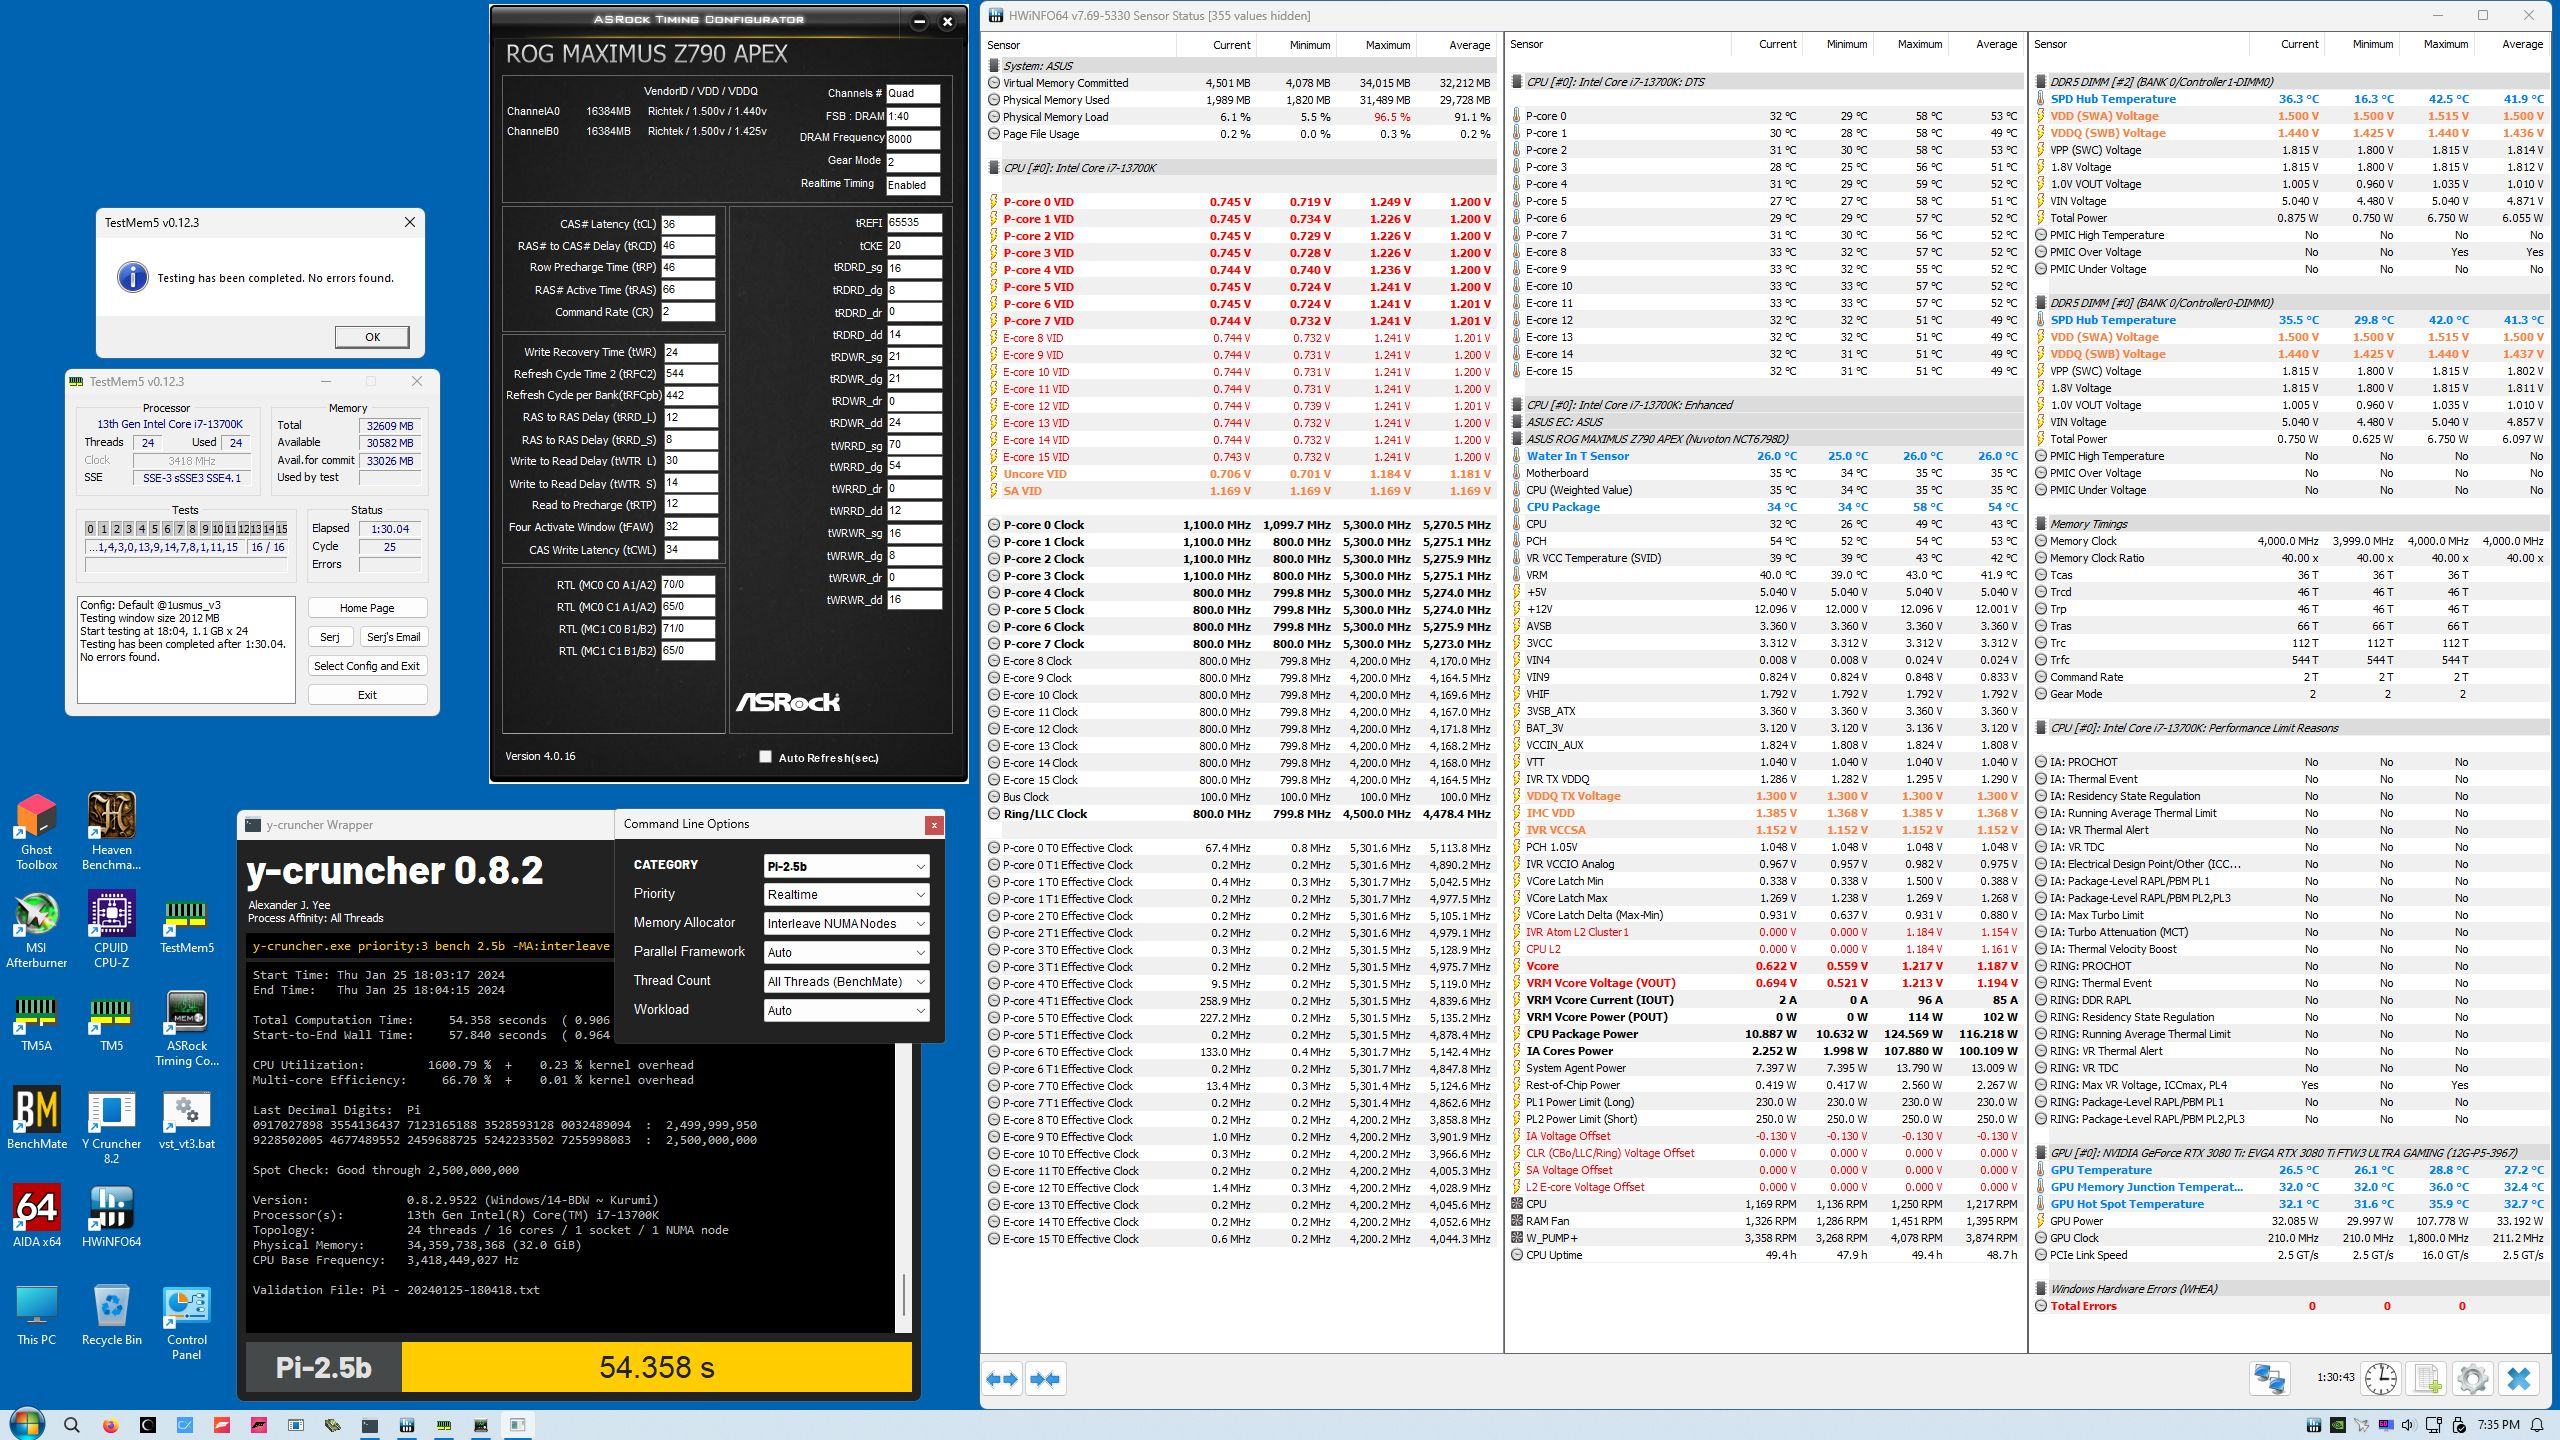Expand ASUS EC: ASUS sensor group

[1517, 422]
